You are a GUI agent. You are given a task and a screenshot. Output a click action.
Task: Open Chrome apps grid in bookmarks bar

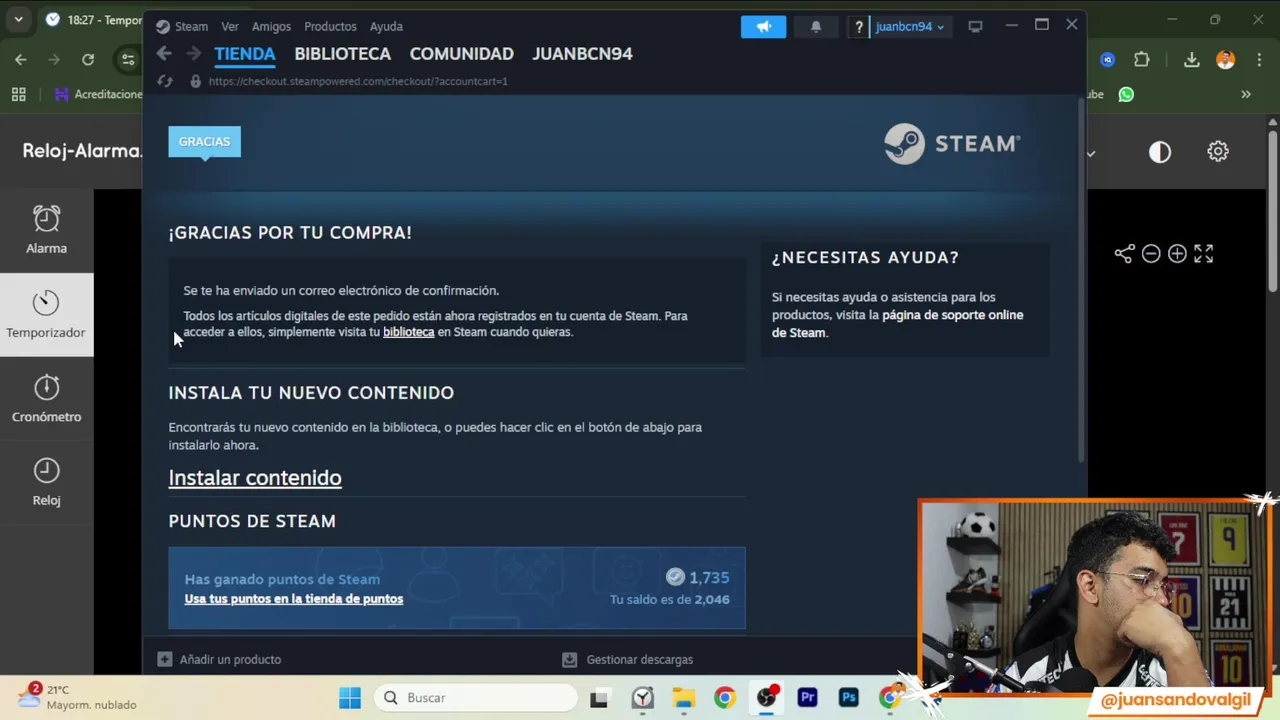point(18,94)
